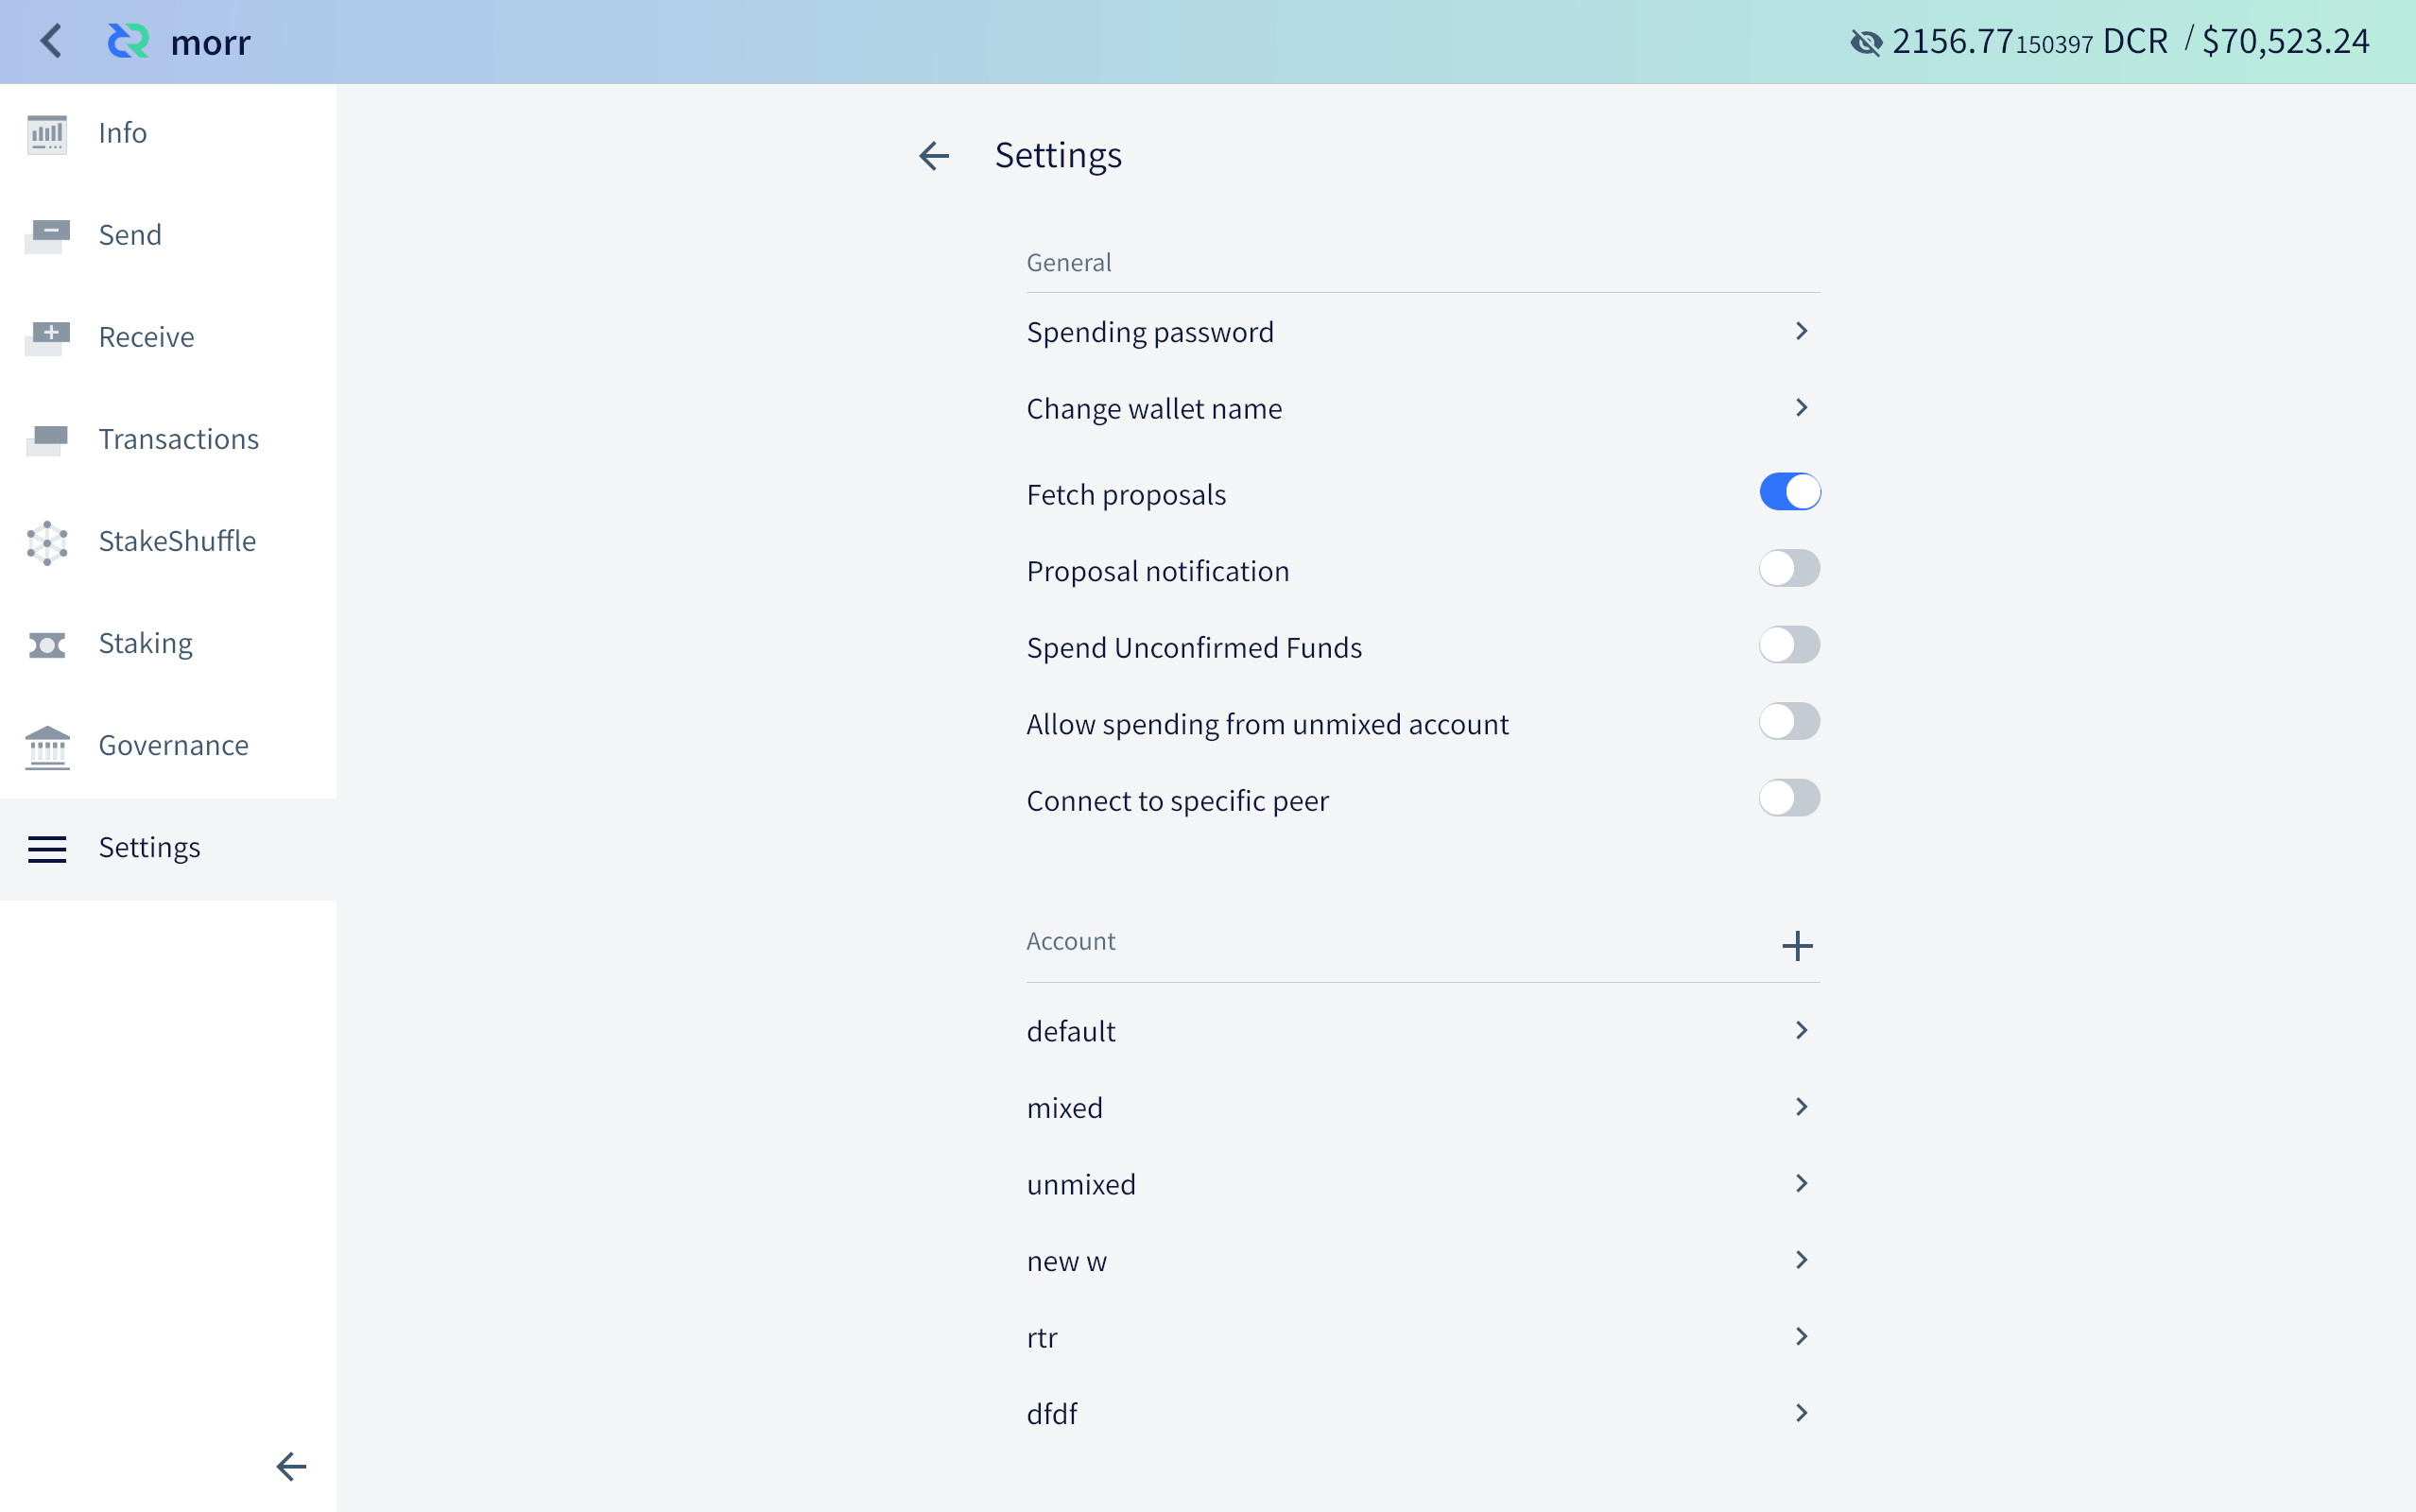Click the Account section heading
Image resolution: width=2416 pixels, height=1512 pixels.
(x=1071, y=941)
